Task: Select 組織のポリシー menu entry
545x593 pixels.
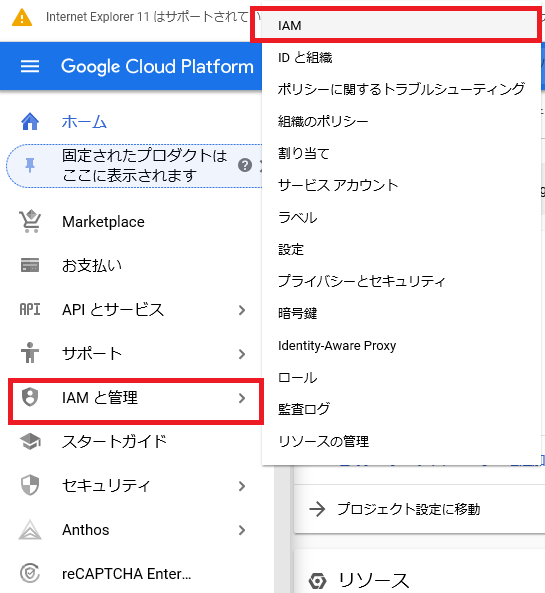Action: point(401,121)
